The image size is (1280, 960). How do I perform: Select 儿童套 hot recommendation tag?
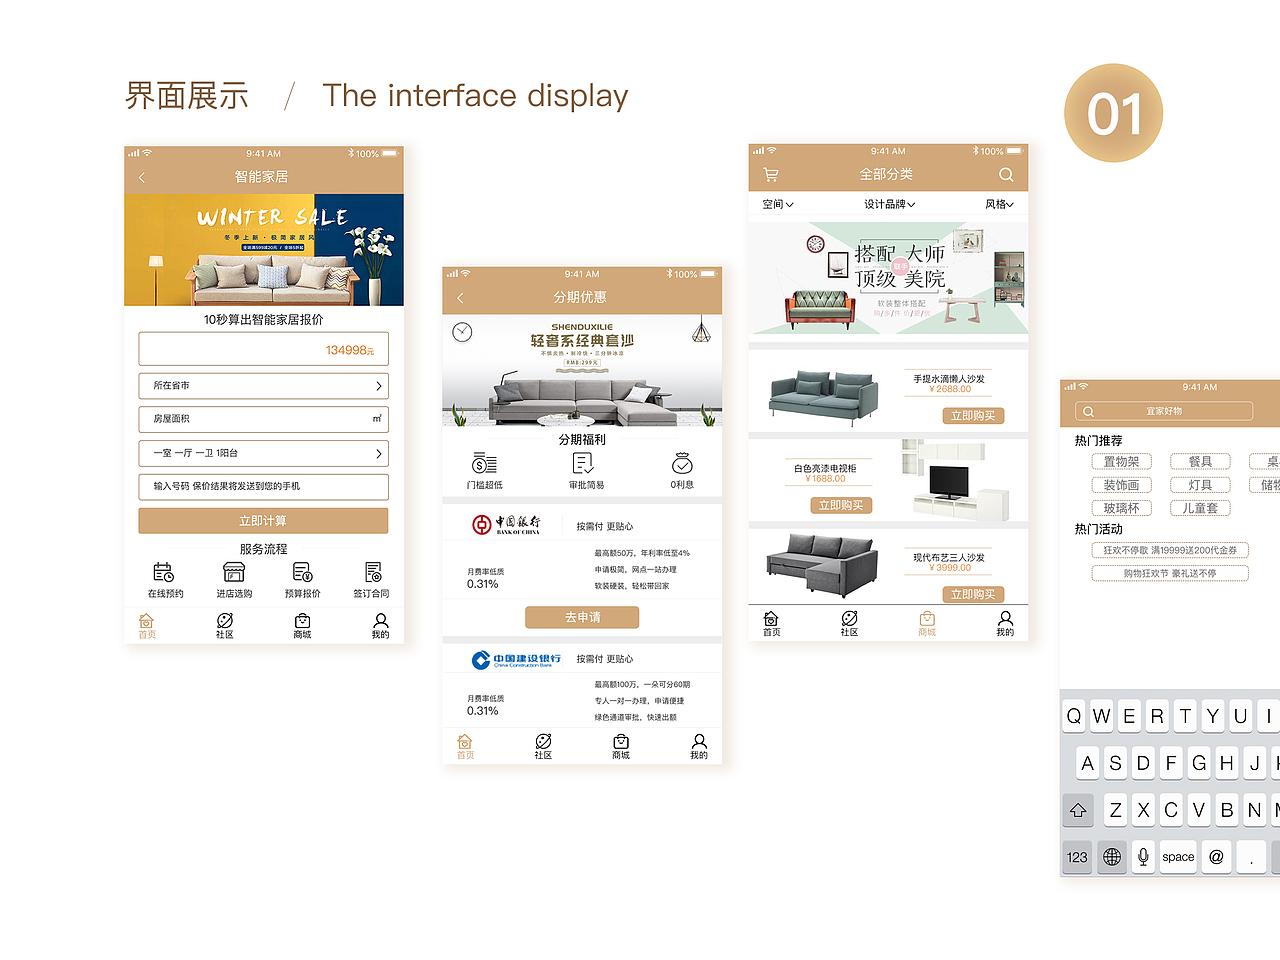(1200, 508)
